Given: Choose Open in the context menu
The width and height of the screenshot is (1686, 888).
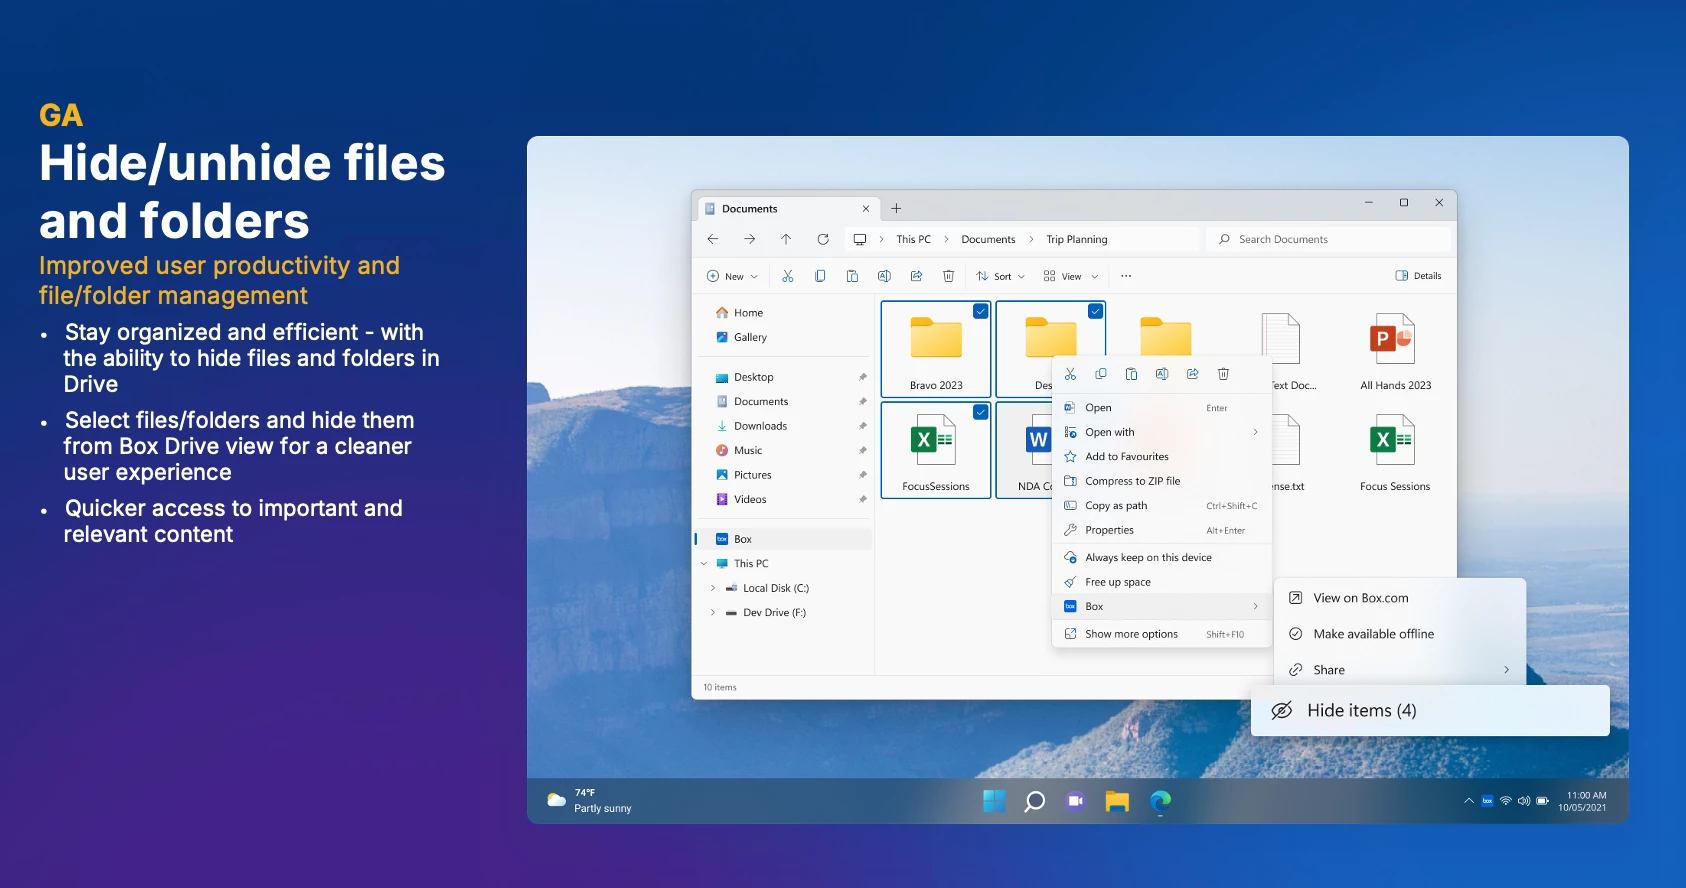Looking at the screenshot, I should pos(1162,408).
